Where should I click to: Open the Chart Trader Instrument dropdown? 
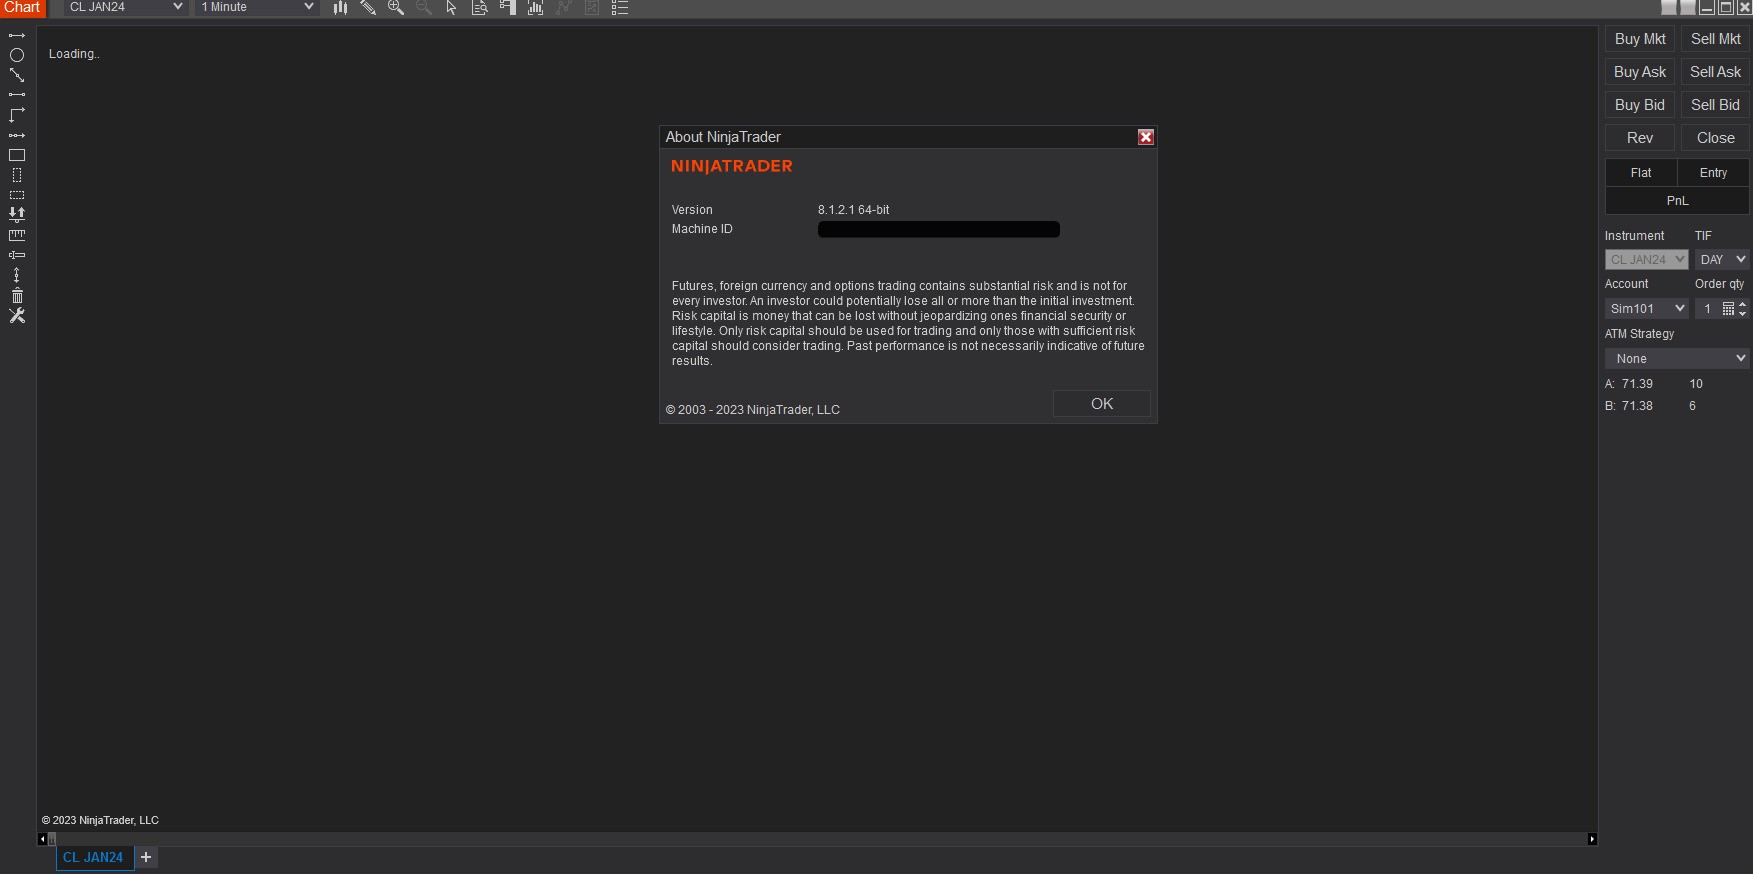tap(1646, 260)
